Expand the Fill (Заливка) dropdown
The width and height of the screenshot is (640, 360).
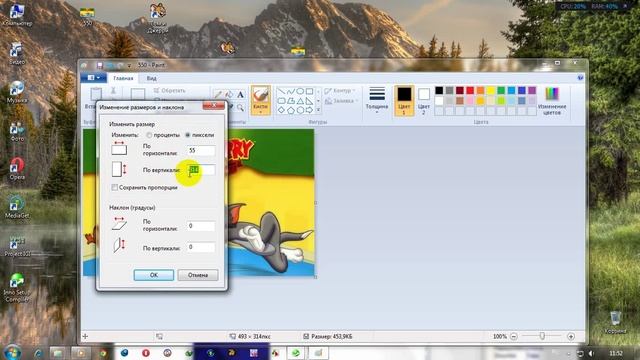pos(341,101)
